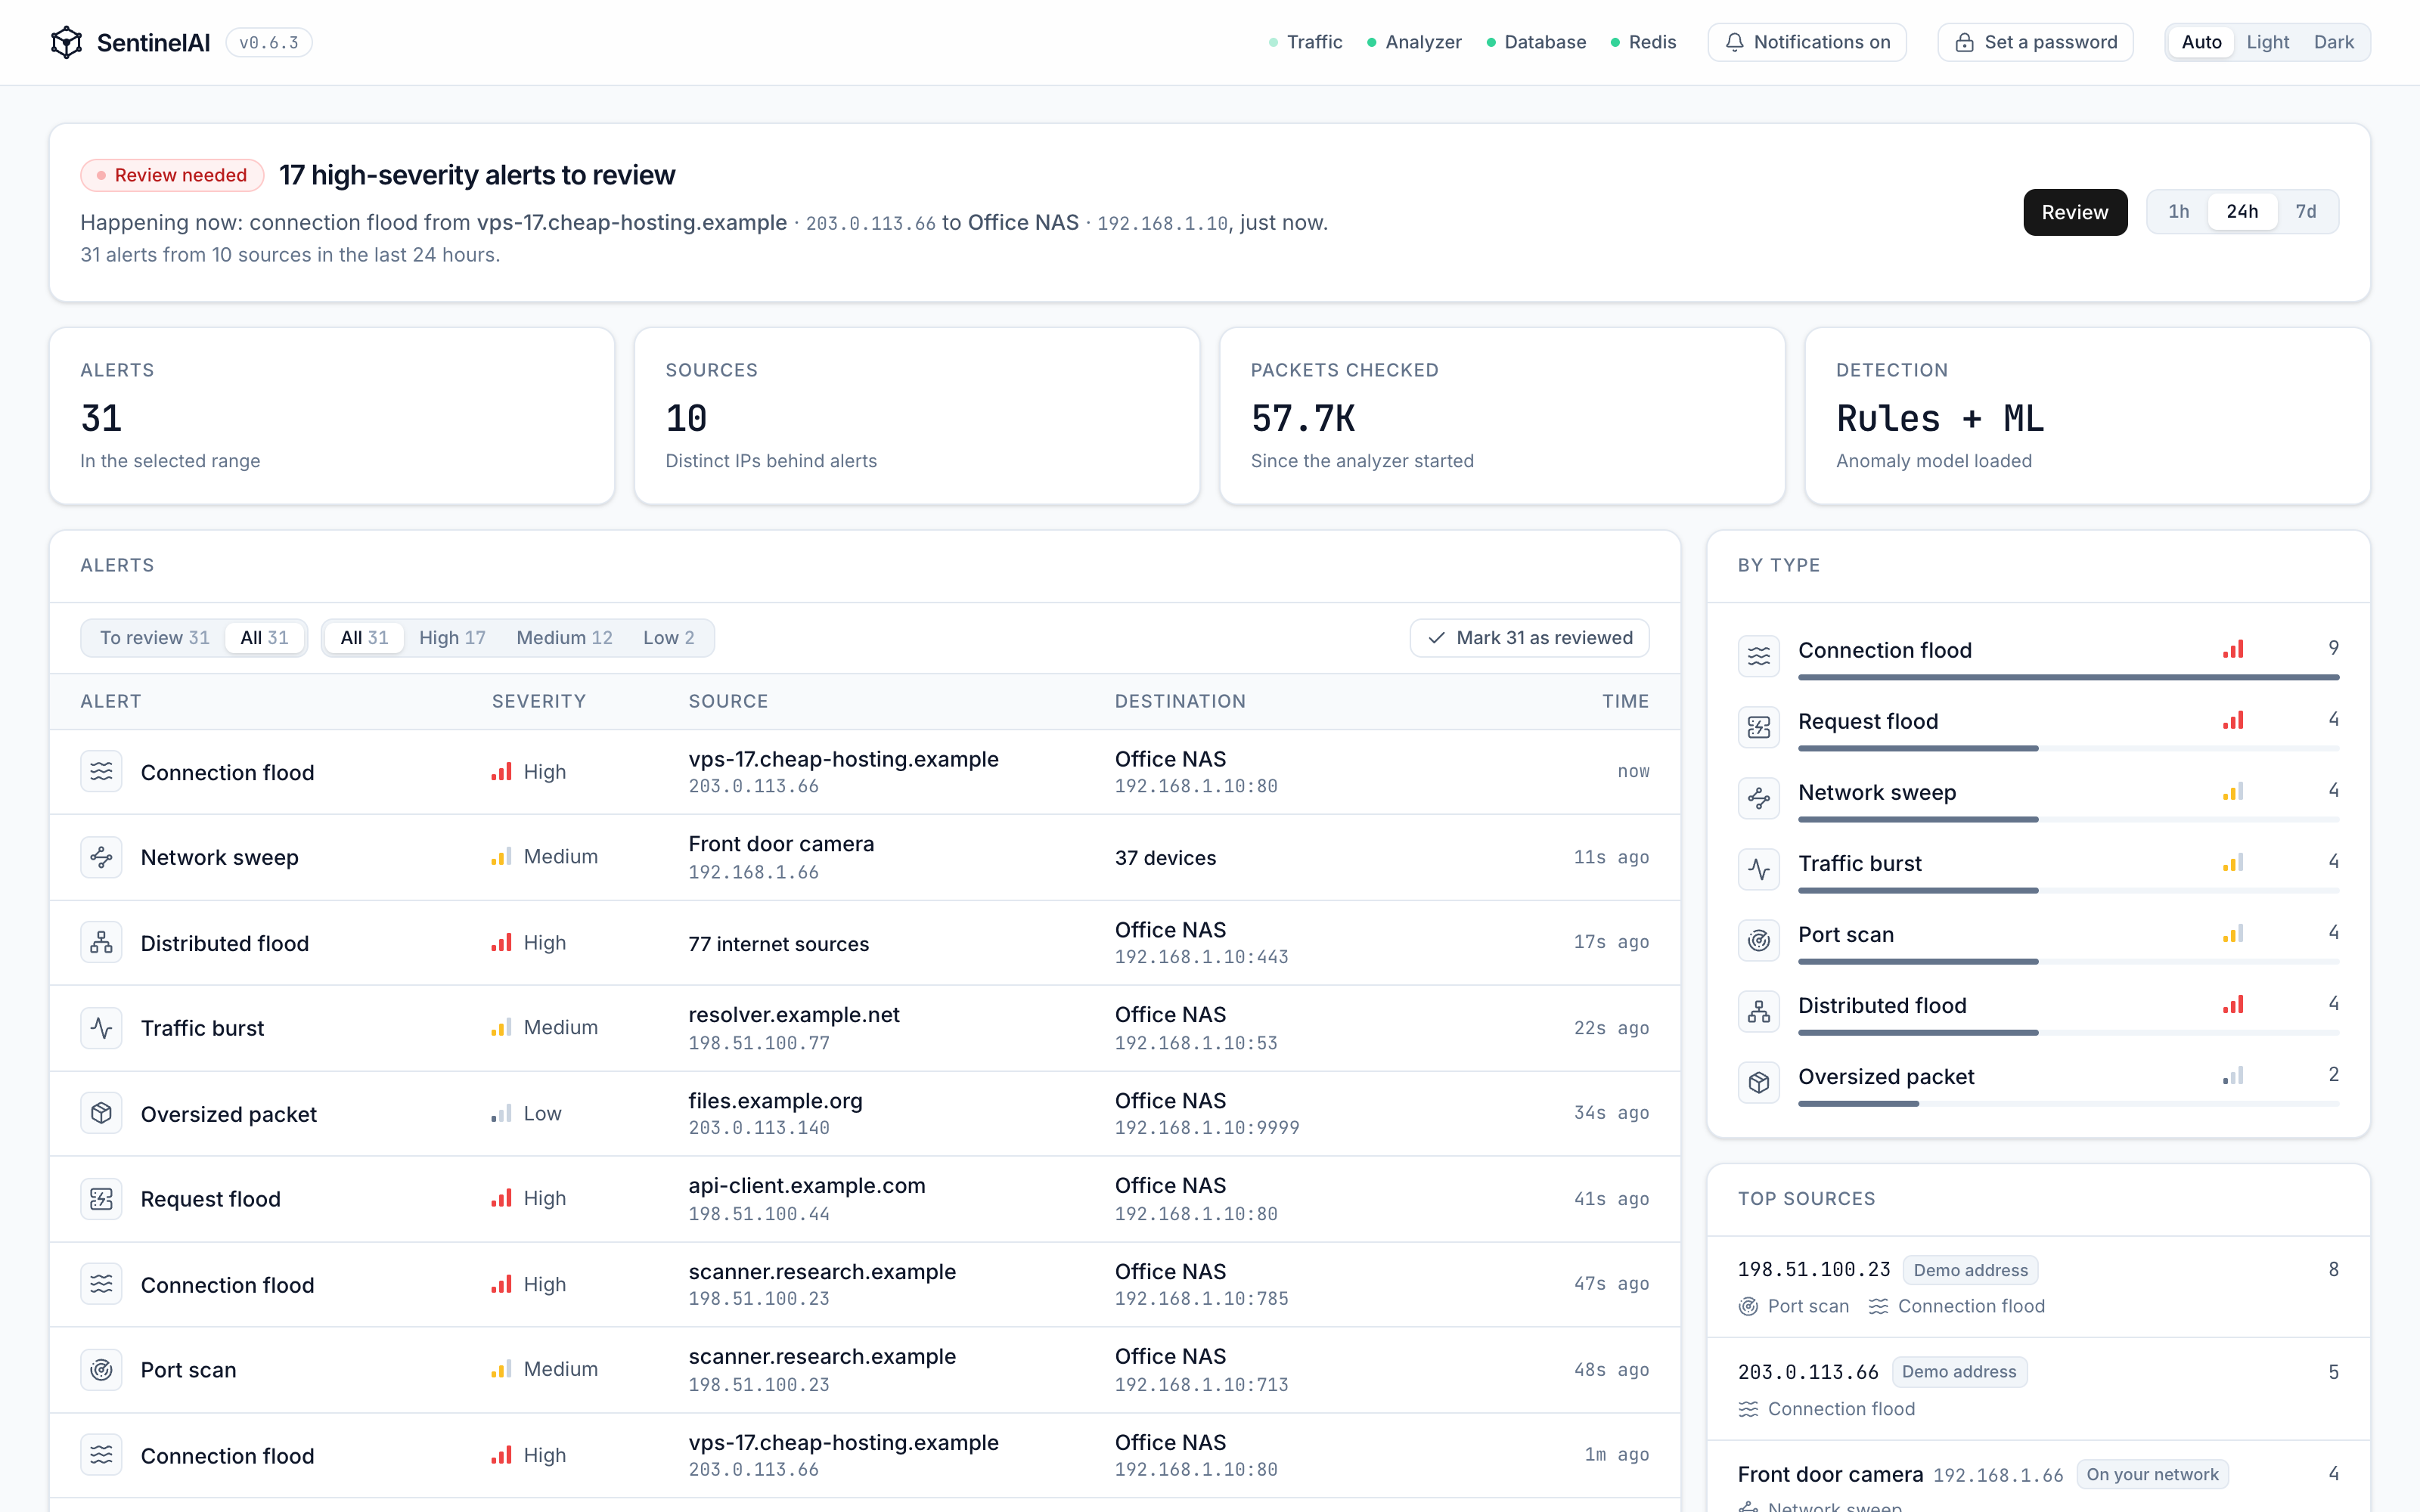
Task: Click the black Review button
Action: [x=2075, y=212]
